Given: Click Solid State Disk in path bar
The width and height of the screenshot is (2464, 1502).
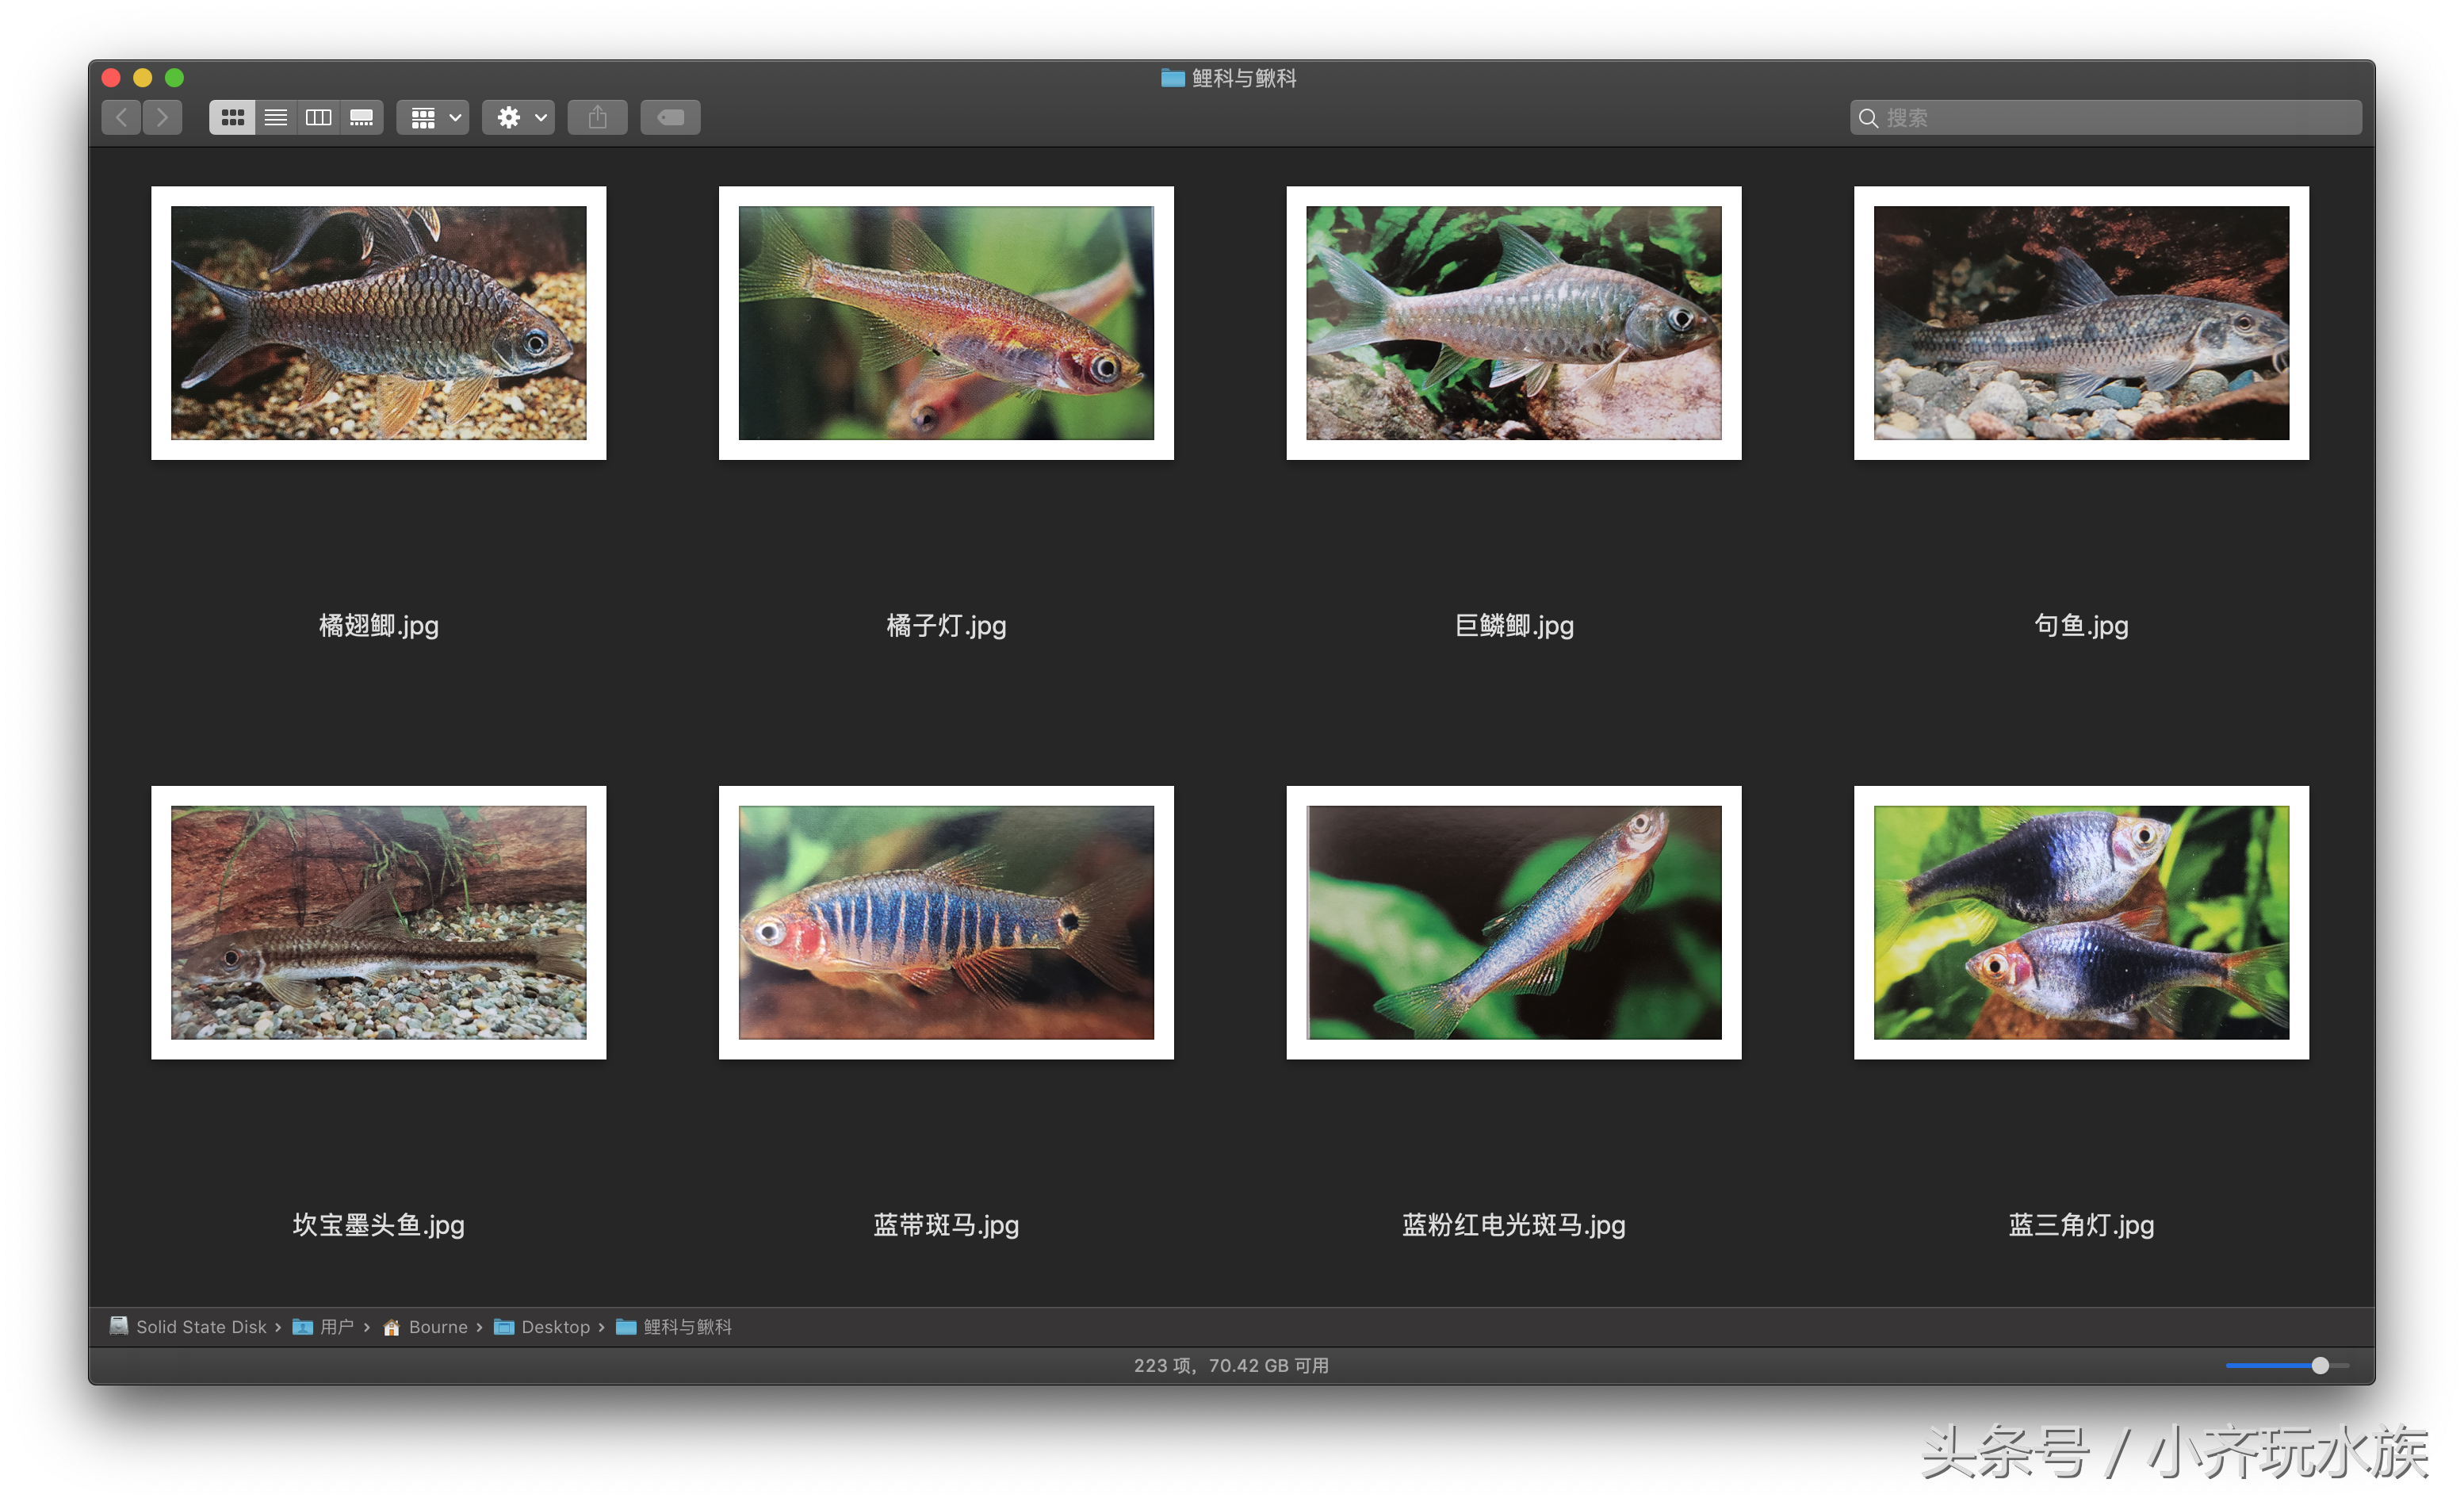Looking at the screenshot, I should [188, 1327].
